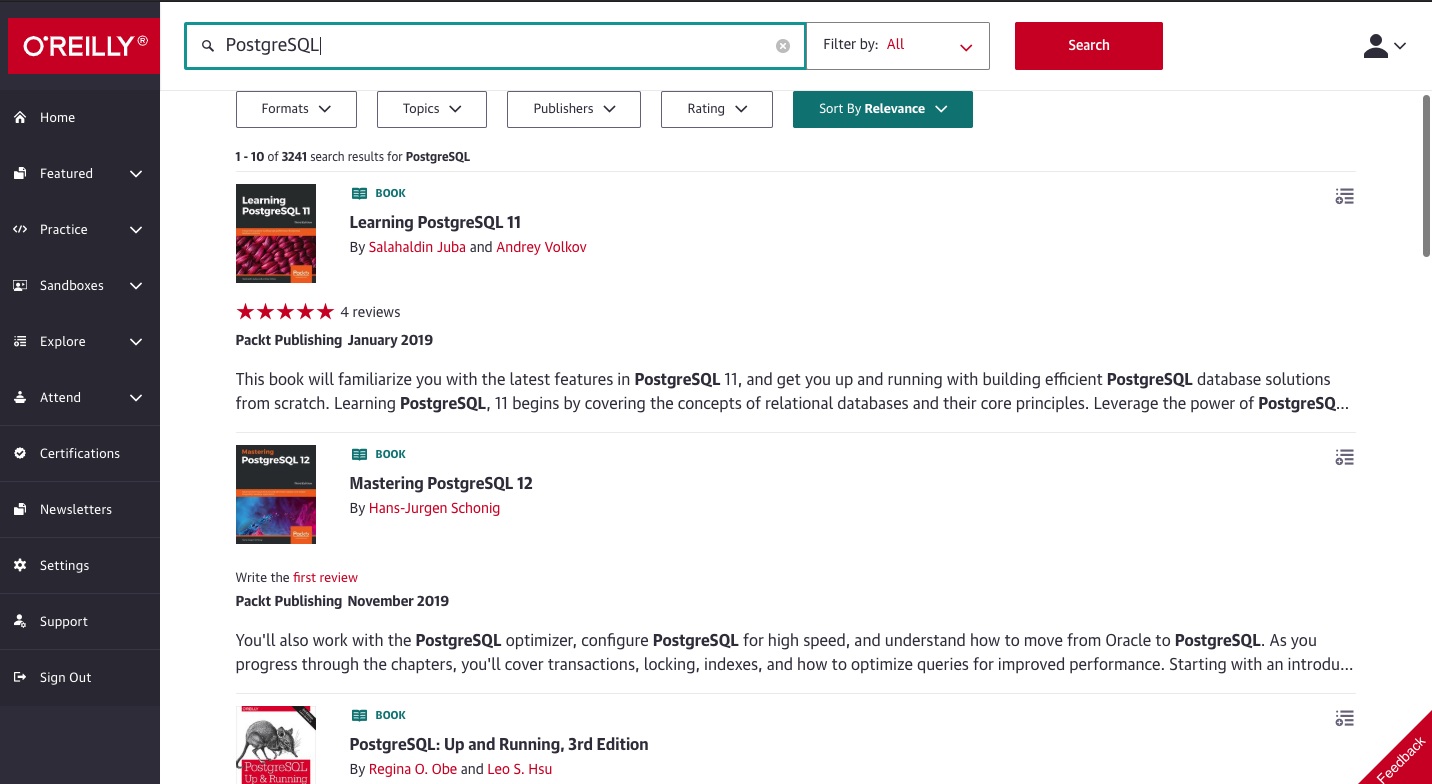Click the five-star rating for Learning PostgreSQL 11
1432x784 pixels.
(x=285, y=312)
